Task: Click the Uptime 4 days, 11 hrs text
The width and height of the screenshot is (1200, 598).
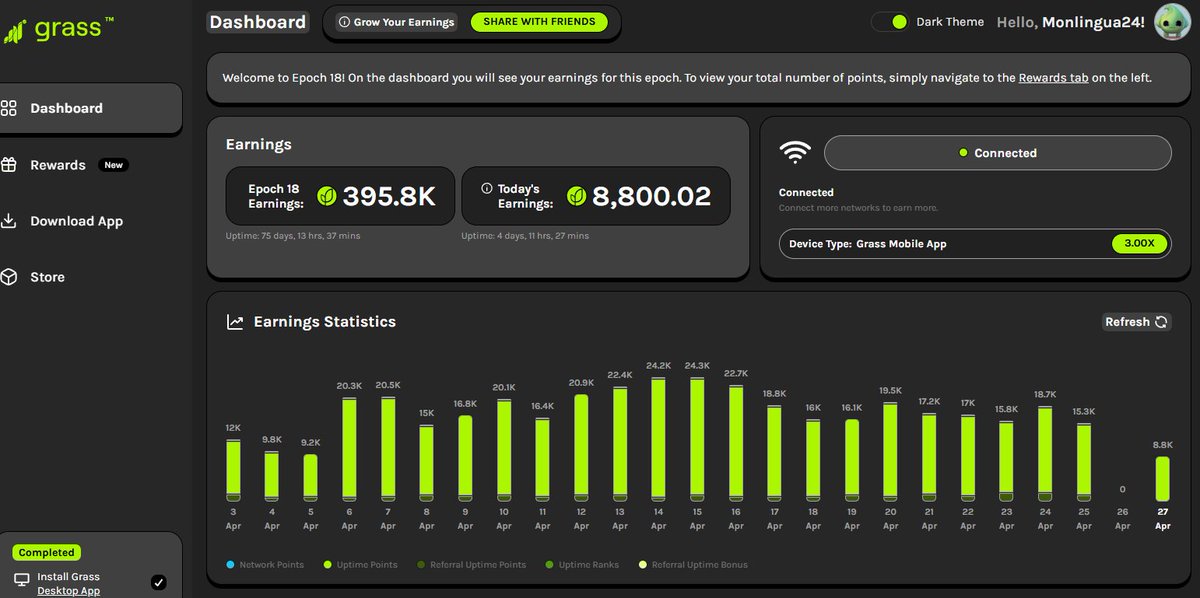Action: (525, 236)
